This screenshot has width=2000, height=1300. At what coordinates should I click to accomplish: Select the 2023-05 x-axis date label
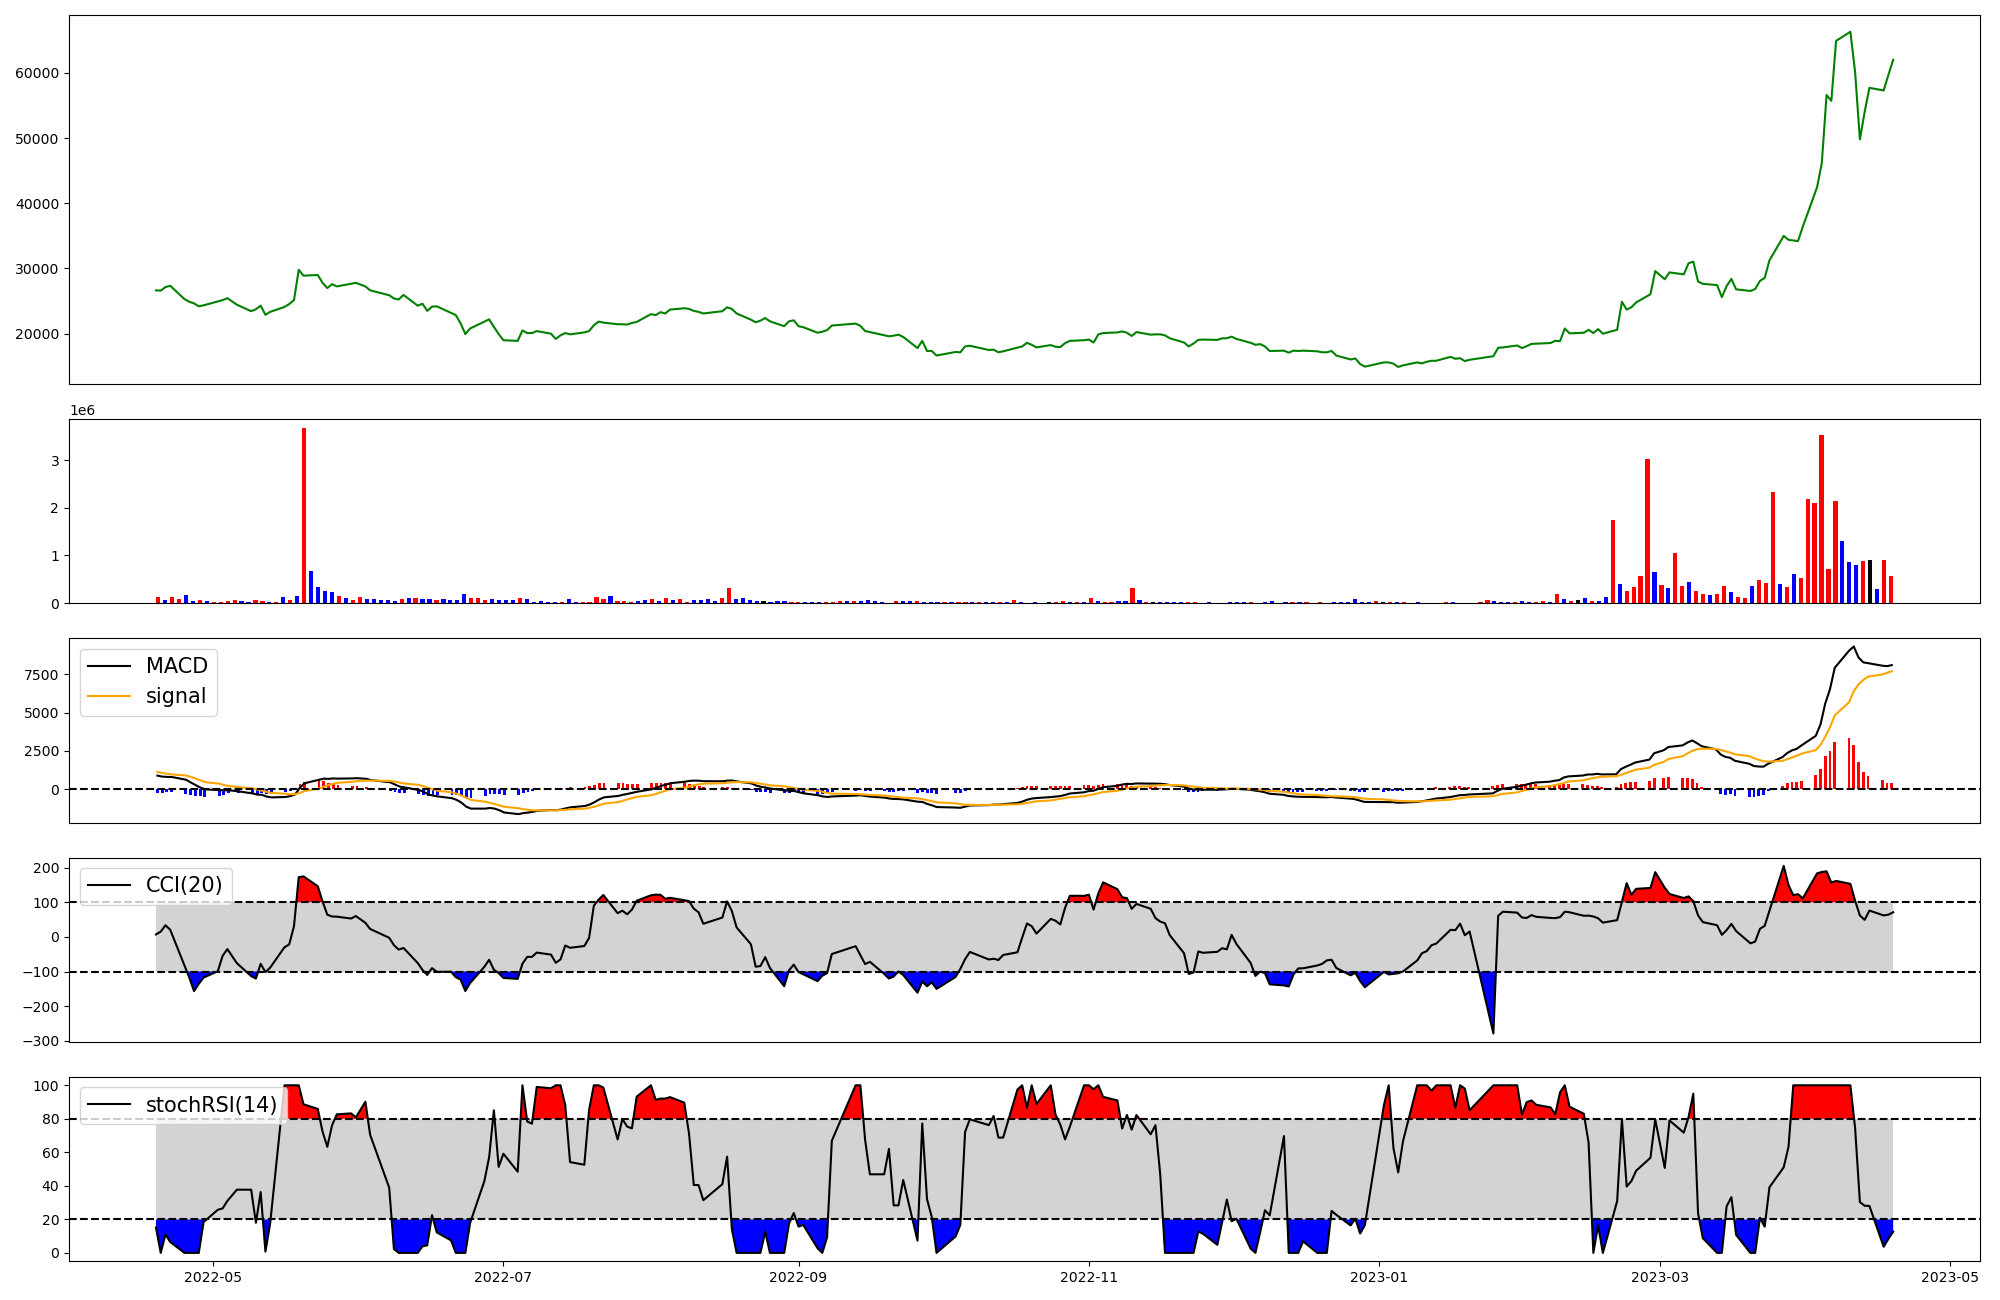(1950, 1277)
